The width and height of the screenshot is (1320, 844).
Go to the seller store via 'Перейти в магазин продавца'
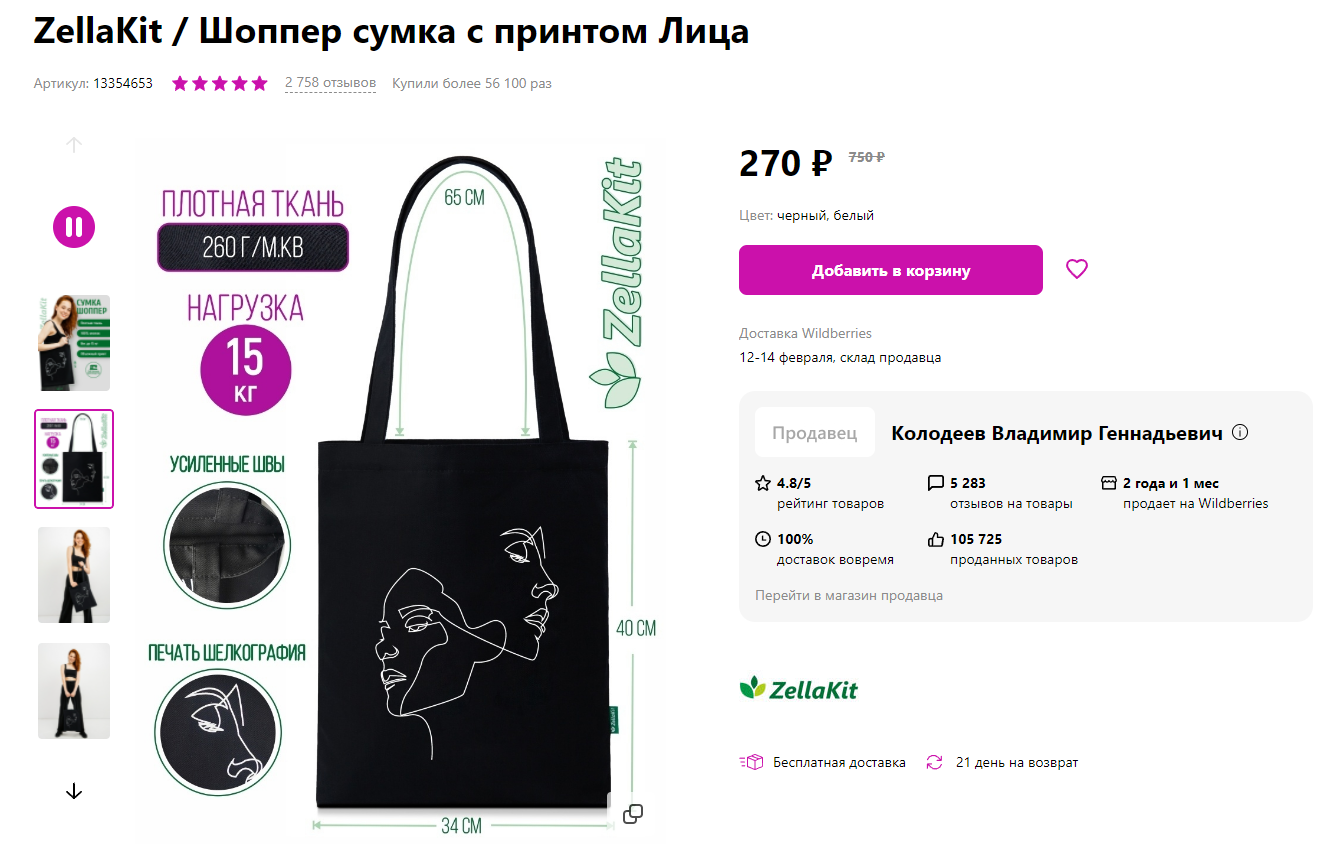tap(849, 595)
